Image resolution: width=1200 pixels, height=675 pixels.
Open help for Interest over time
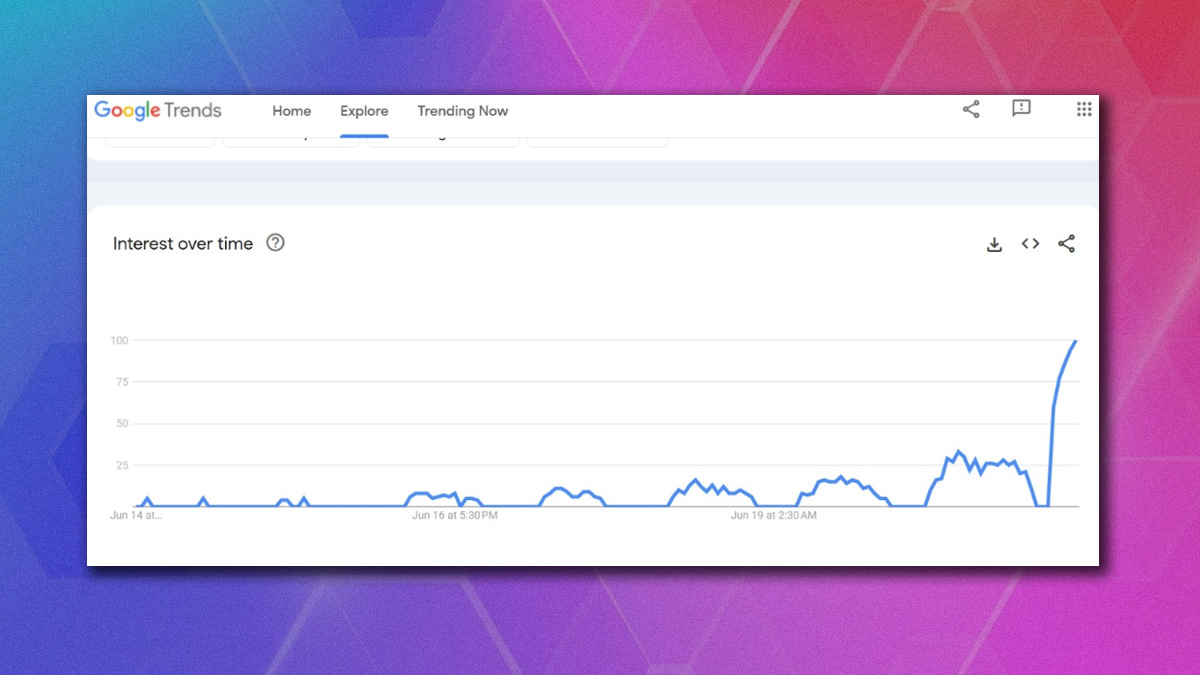click(275, 243)
